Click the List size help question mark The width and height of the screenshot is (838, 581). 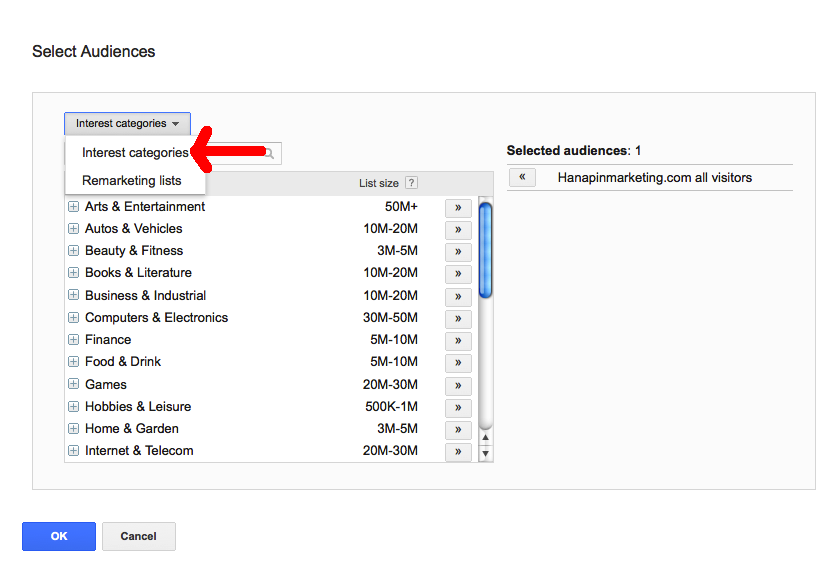(411, 183)
